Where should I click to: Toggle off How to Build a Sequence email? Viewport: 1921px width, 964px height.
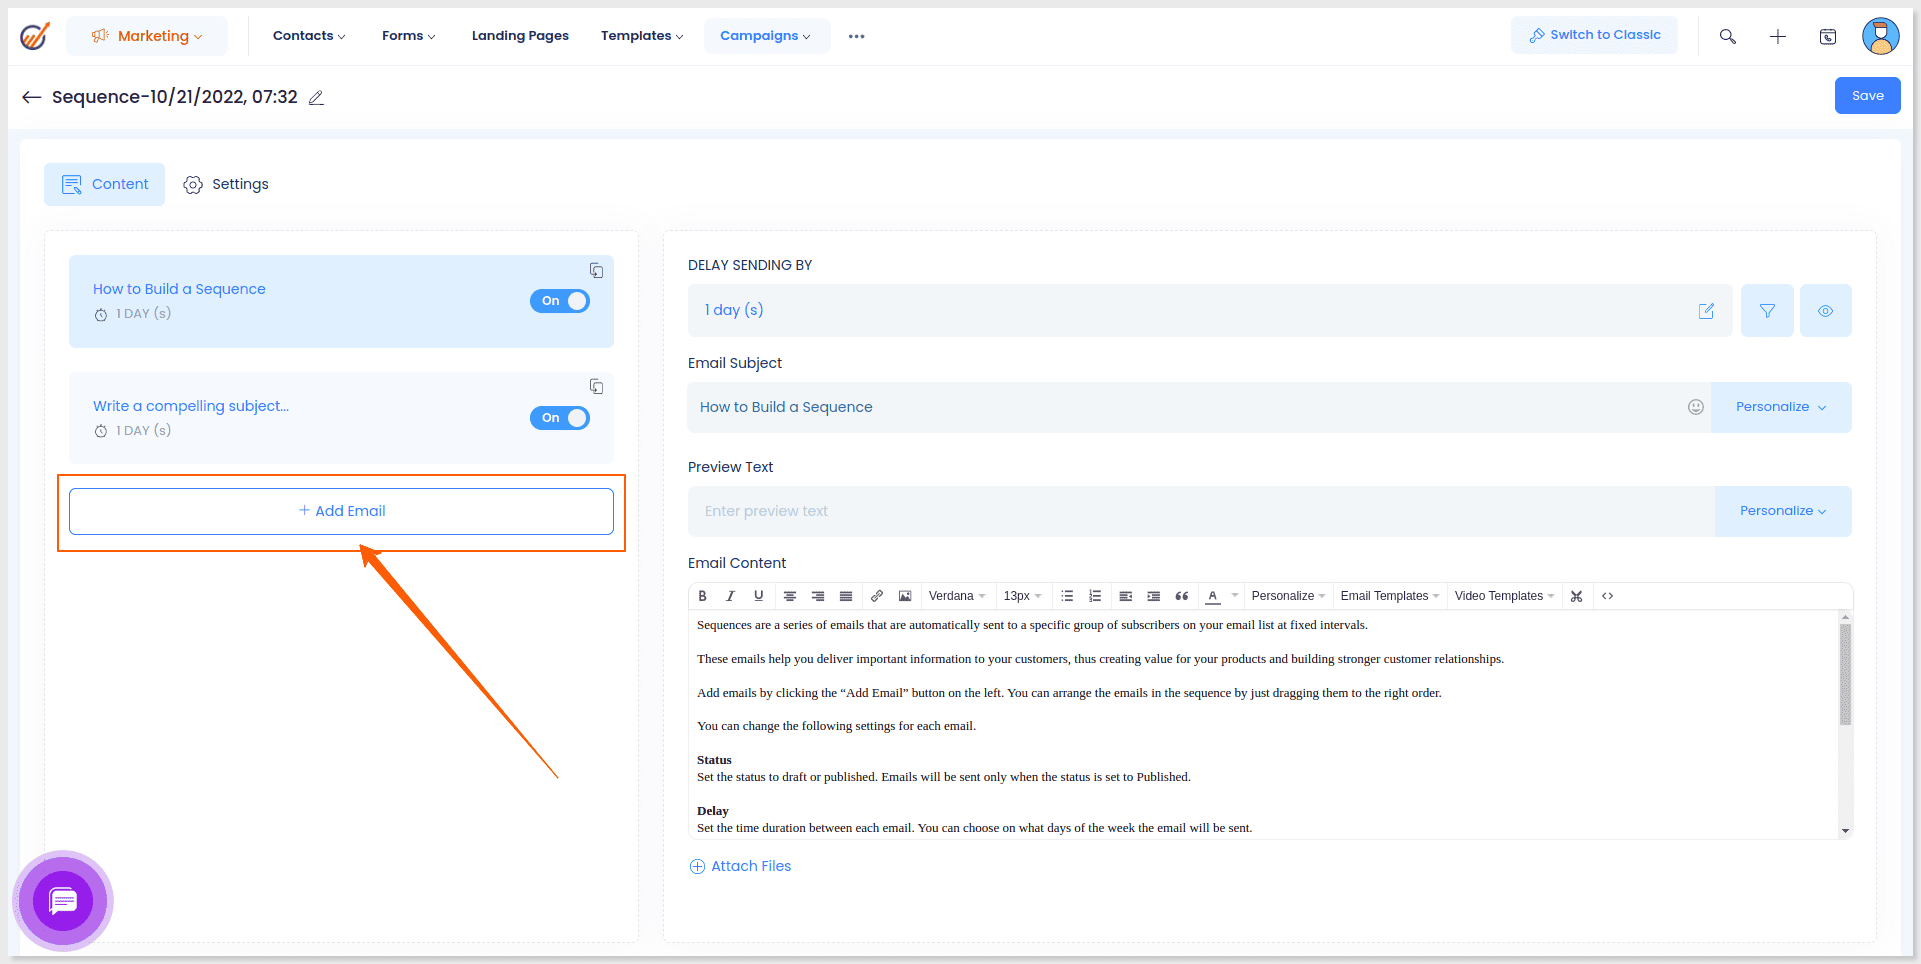[x=560, y=301]
